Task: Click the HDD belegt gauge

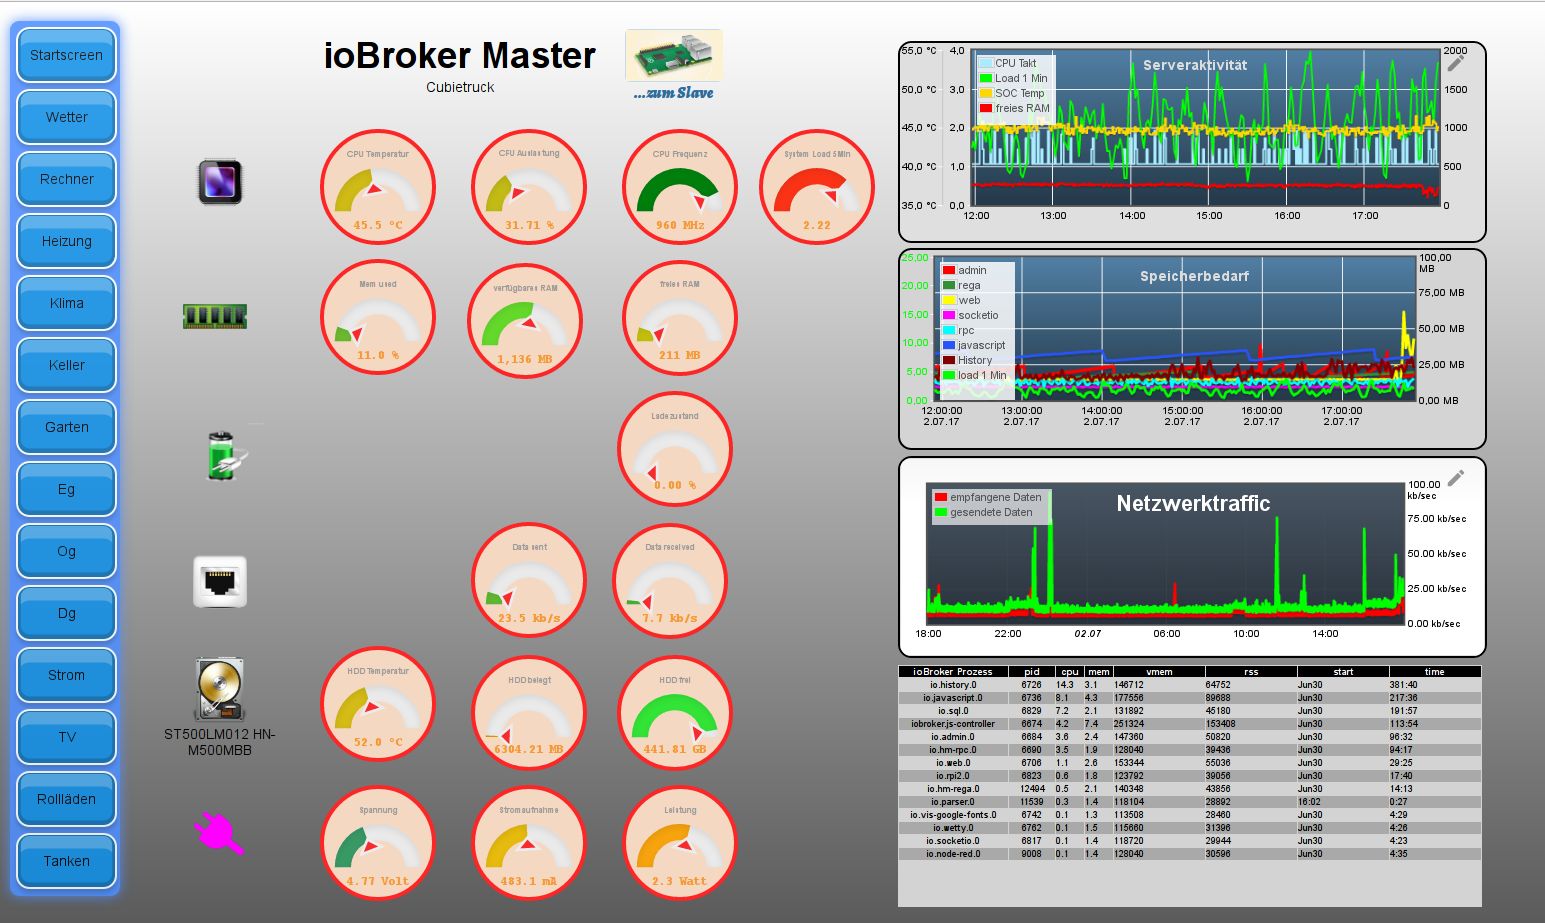Action: [x=529, y=713]
